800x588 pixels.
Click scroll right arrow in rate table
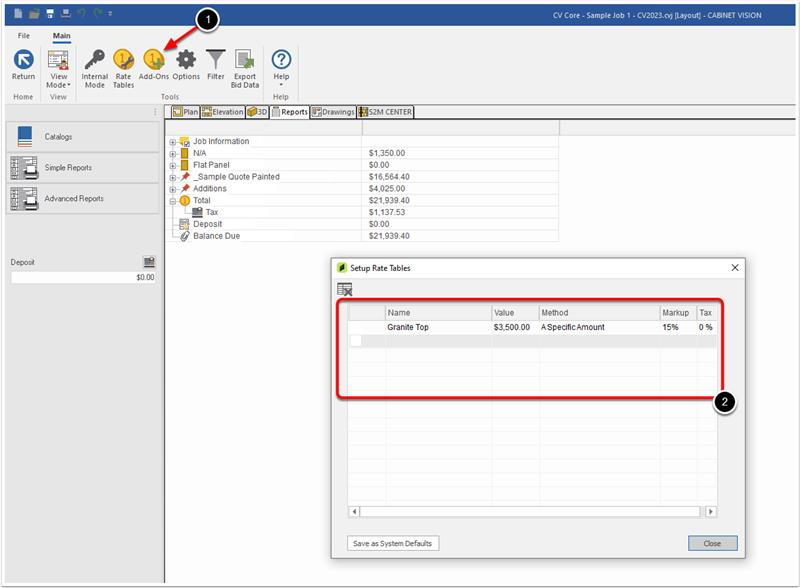(711, 511)
